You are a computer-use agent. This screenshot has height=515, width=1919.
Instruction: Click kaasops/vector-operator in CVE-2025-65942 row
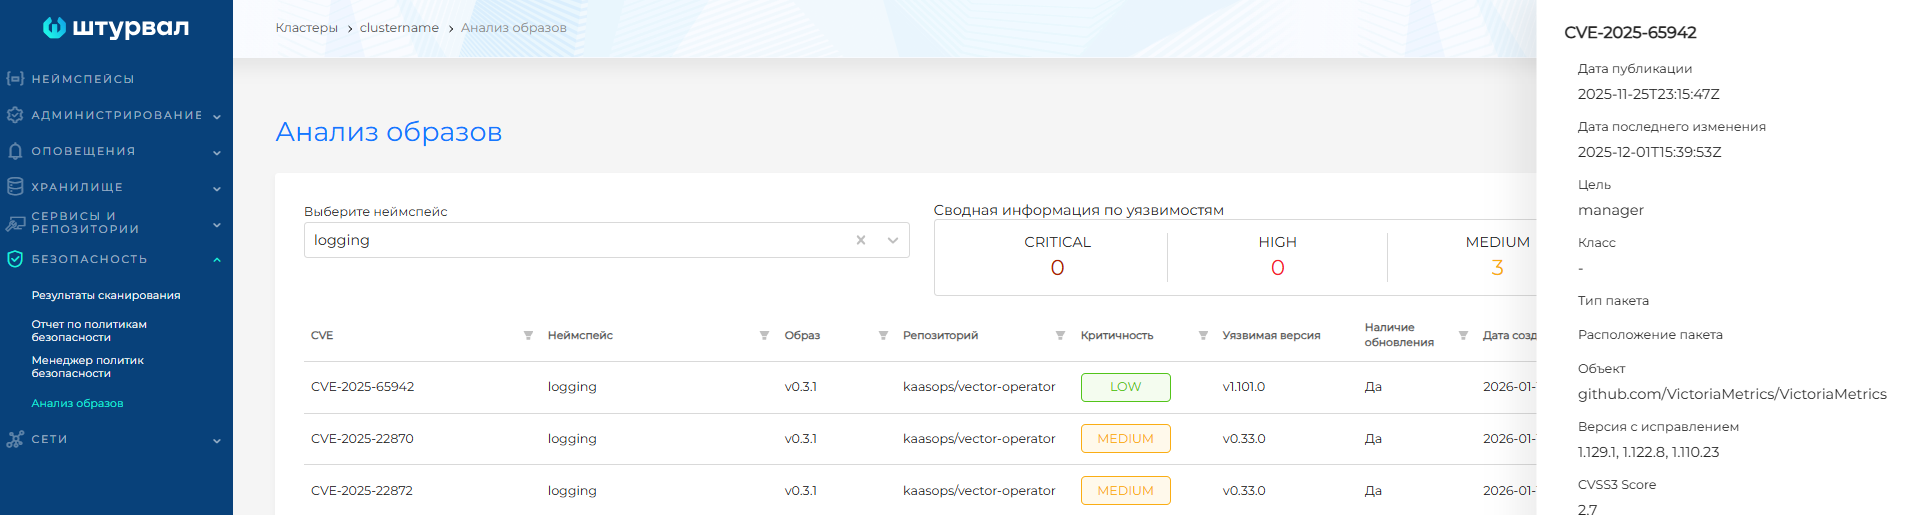[x=979, y=387]
